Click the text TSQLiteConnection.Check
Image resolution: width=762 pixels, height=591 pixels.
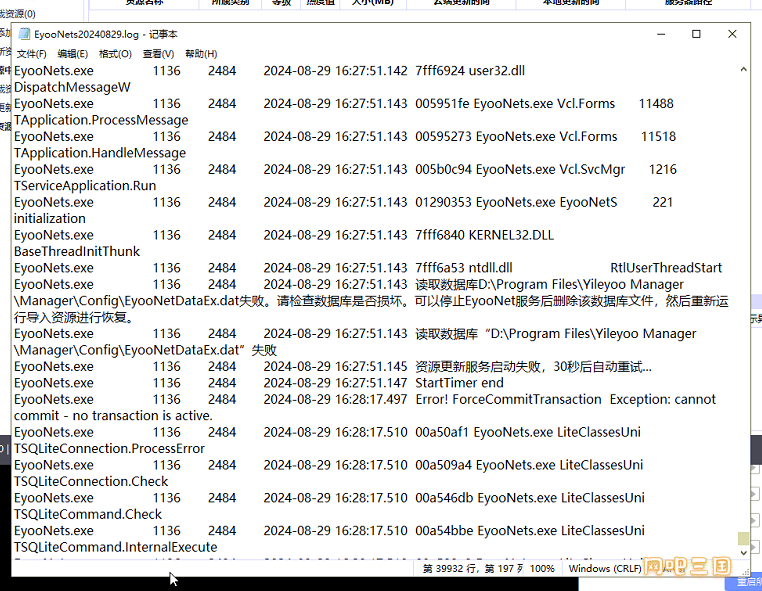click(x=91, y=482)
